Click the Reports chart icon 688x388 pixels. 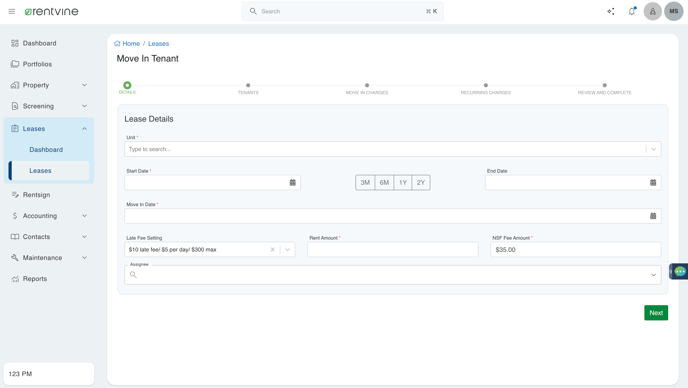pyautogui.click(x=15, y=279)
